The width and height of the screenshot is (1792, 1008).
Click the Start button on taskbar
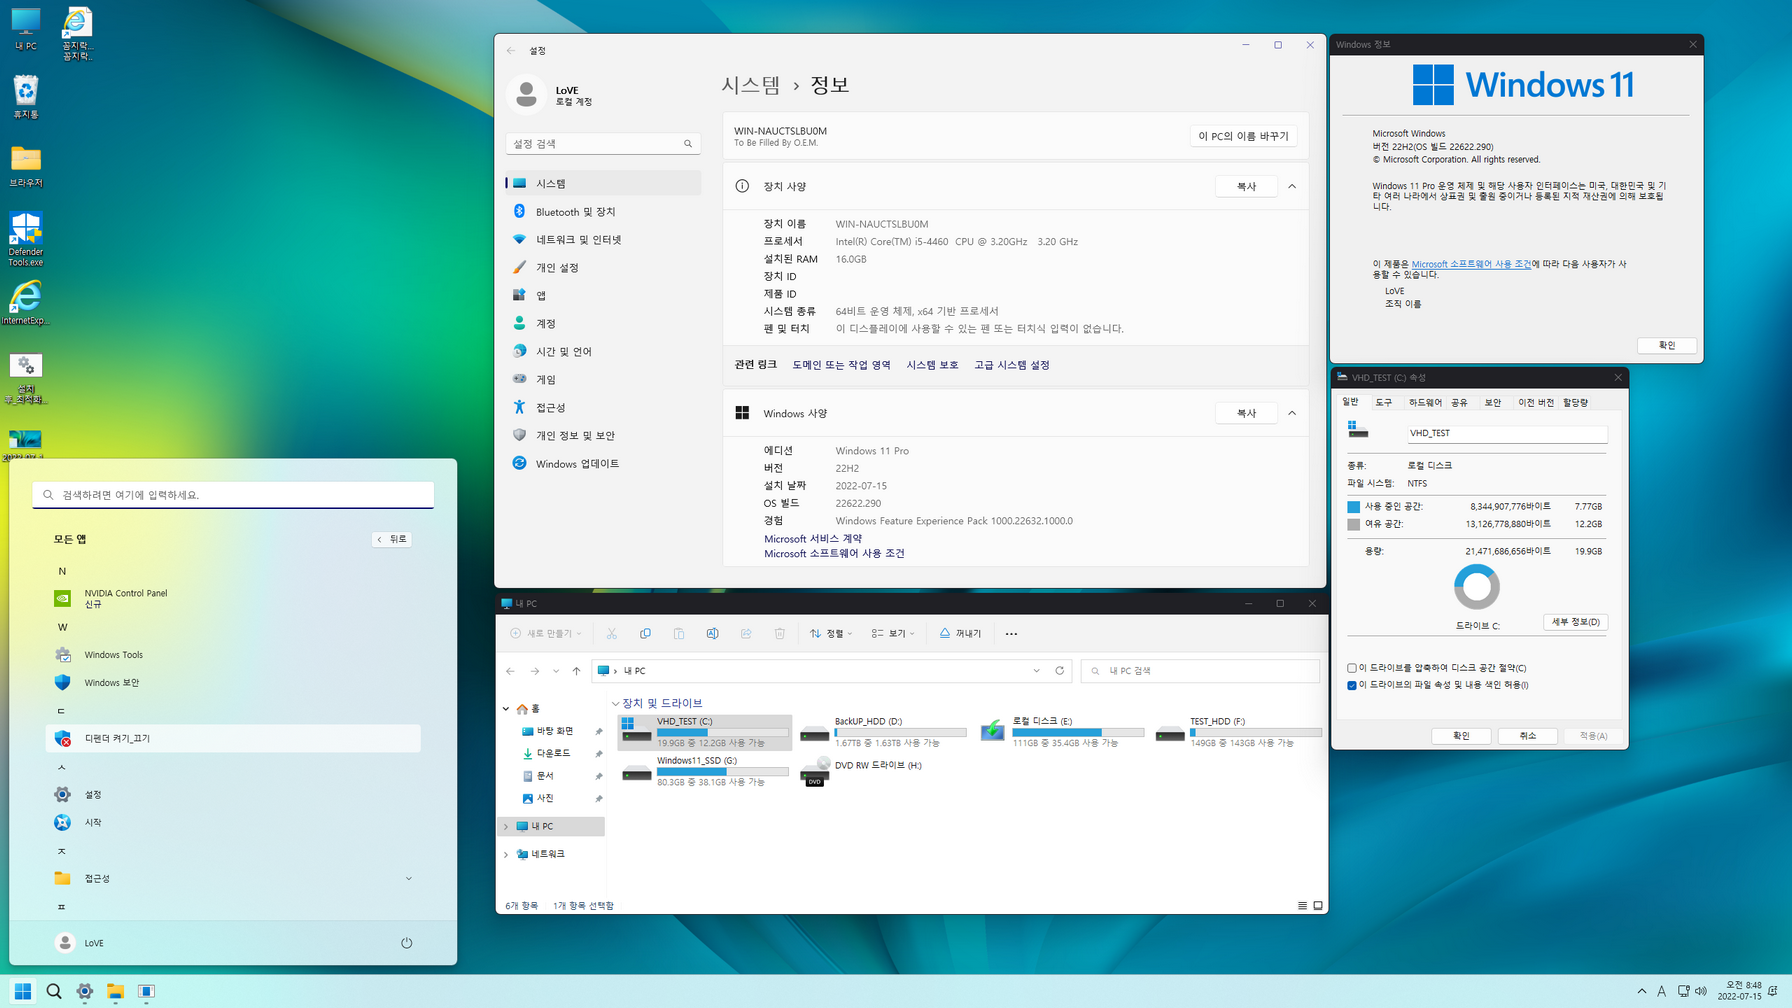click(22, 991)
